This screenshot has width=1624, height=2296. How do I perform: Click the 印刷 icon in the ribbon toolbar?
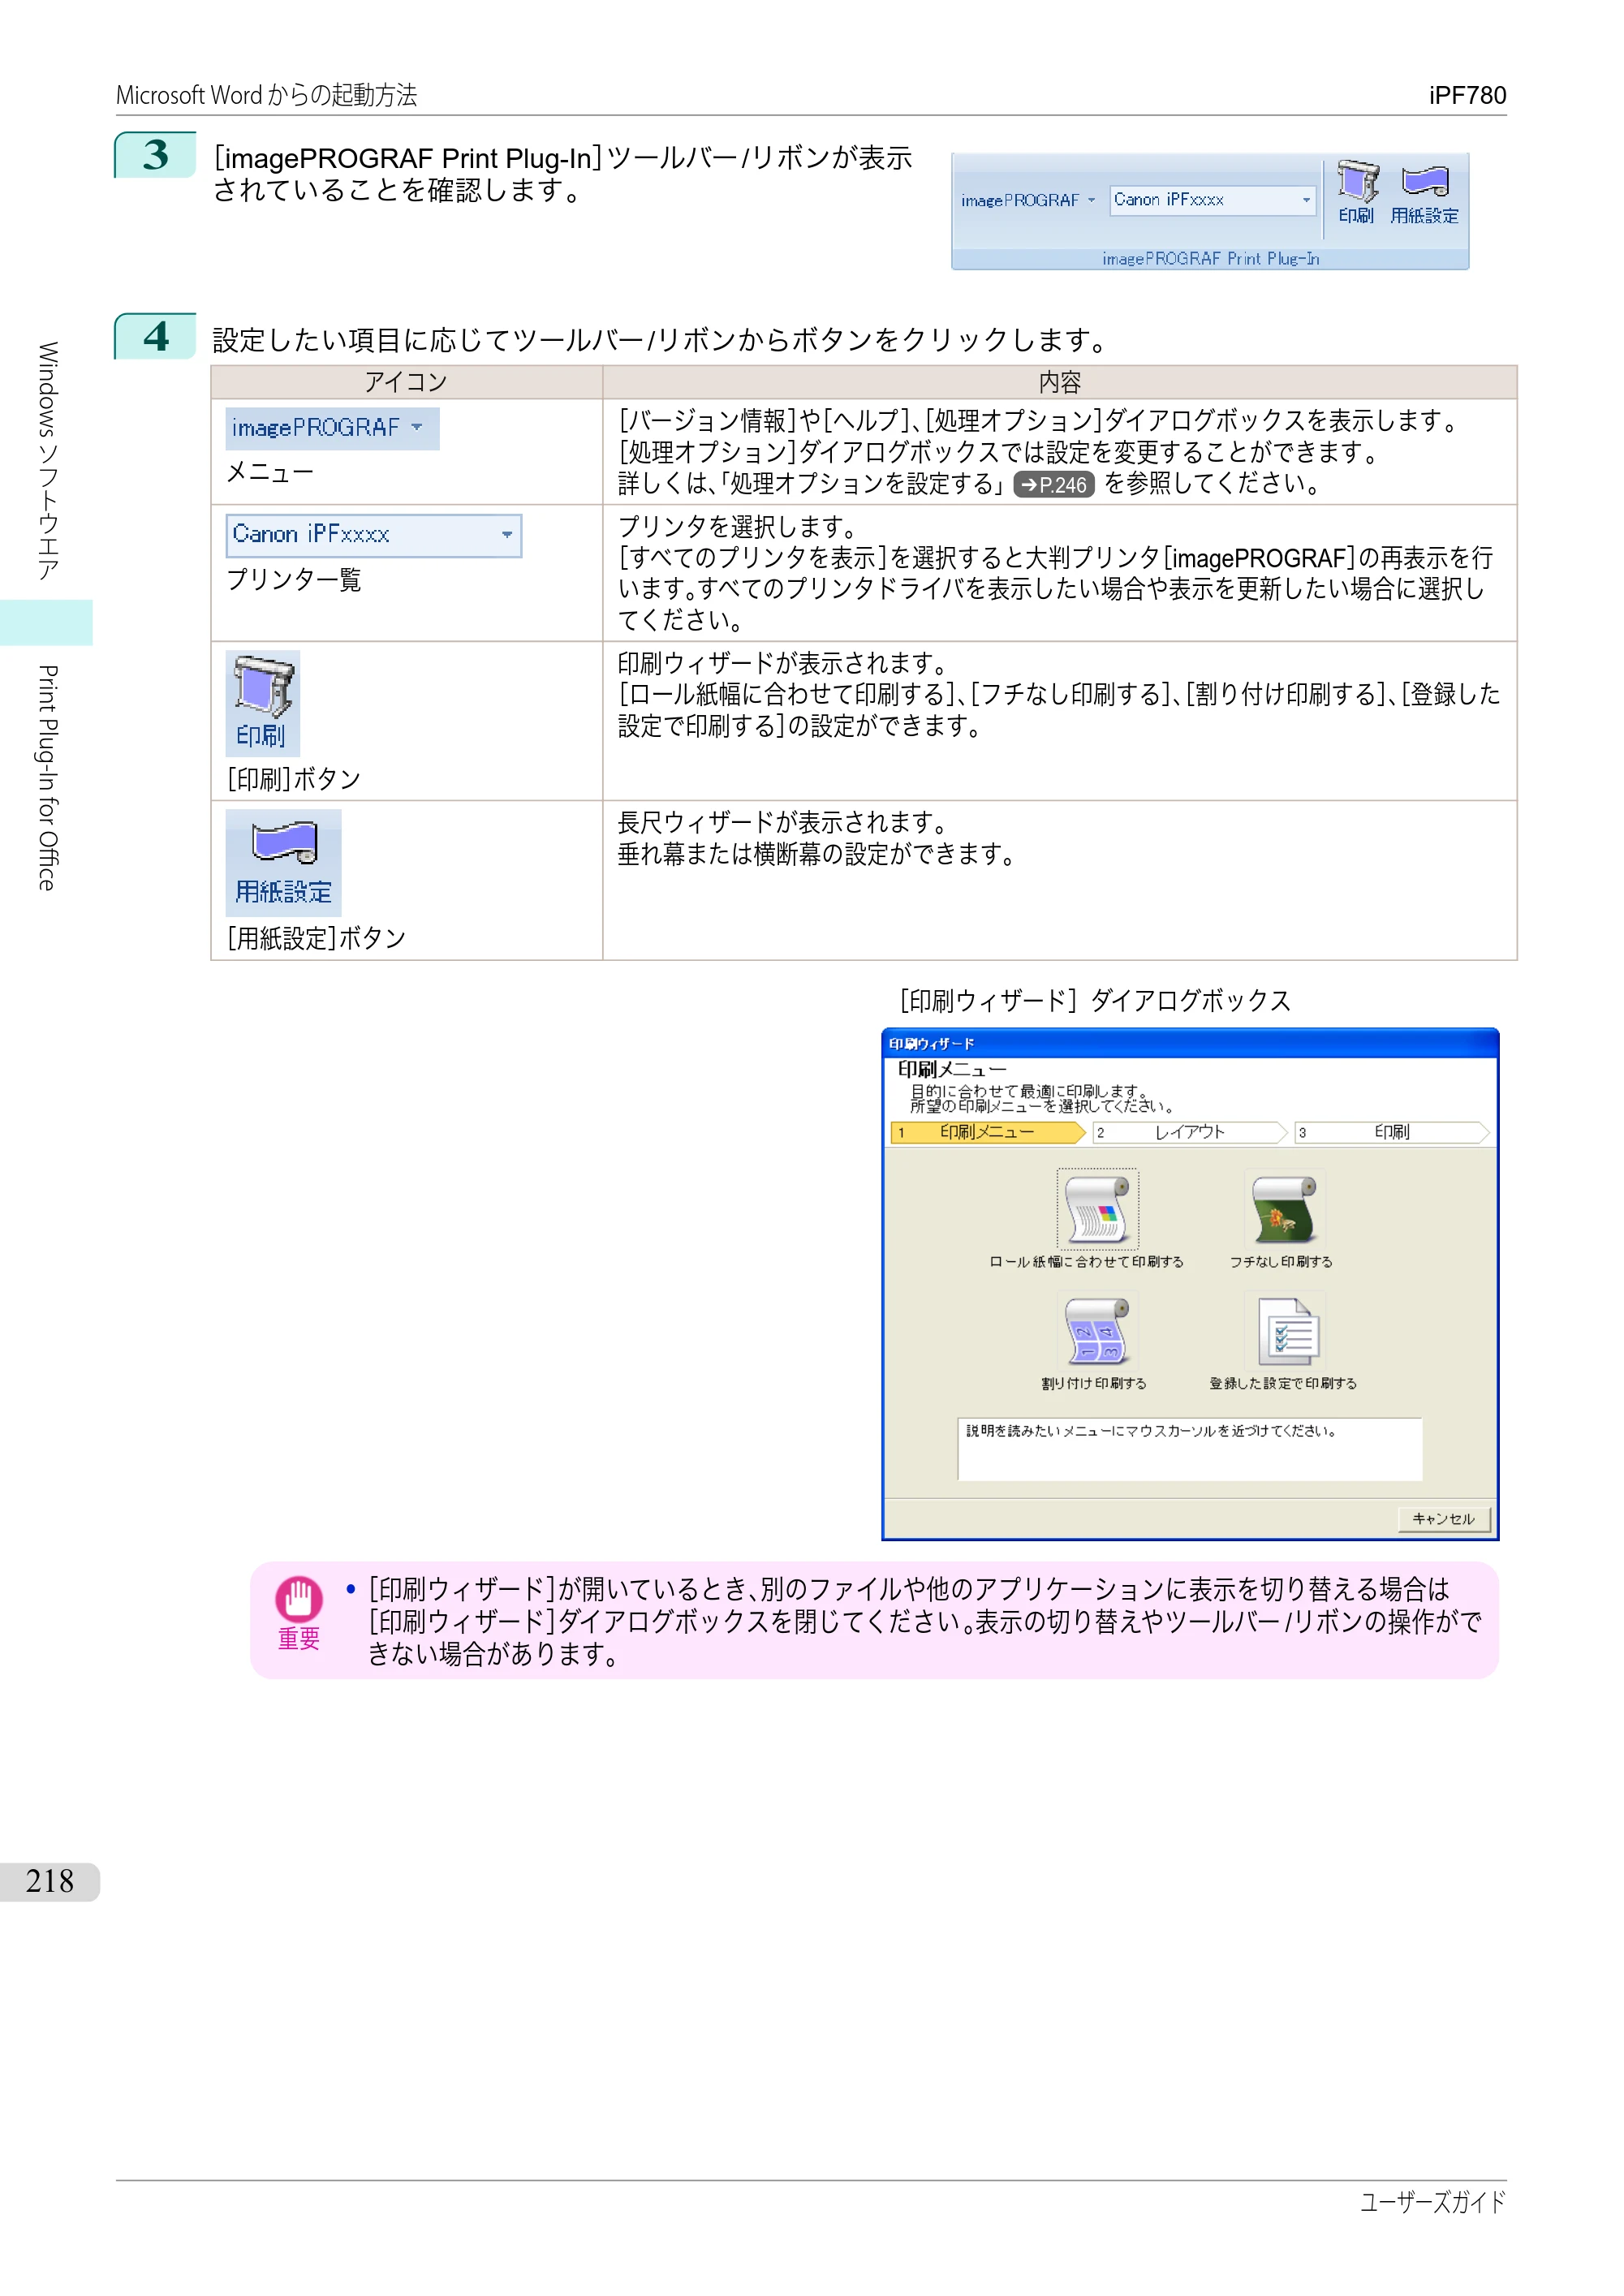coord(1357,193)
